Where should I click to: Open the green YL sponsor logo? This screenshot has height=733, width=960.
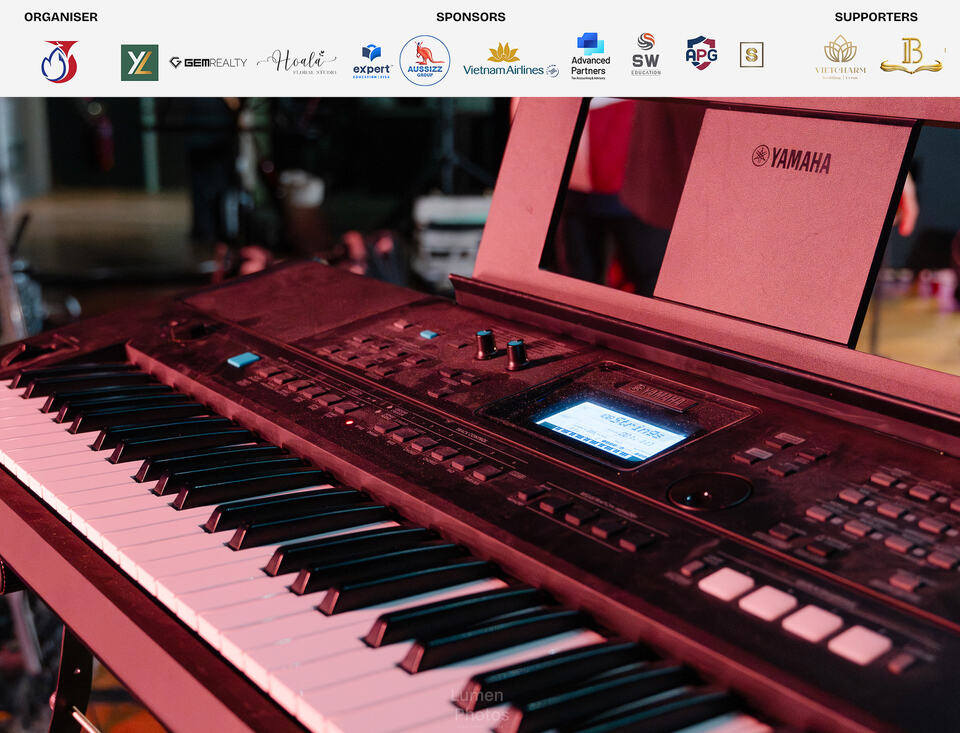point(140,62)
